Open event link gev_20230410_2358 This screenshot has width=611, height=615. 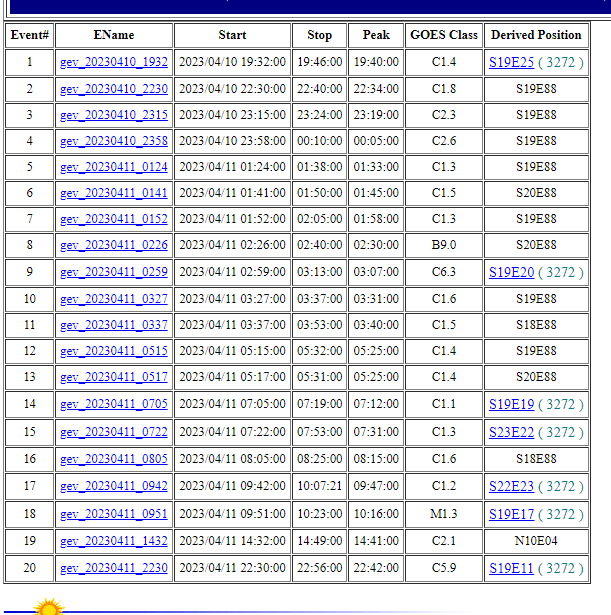click(x=114, y=141)
